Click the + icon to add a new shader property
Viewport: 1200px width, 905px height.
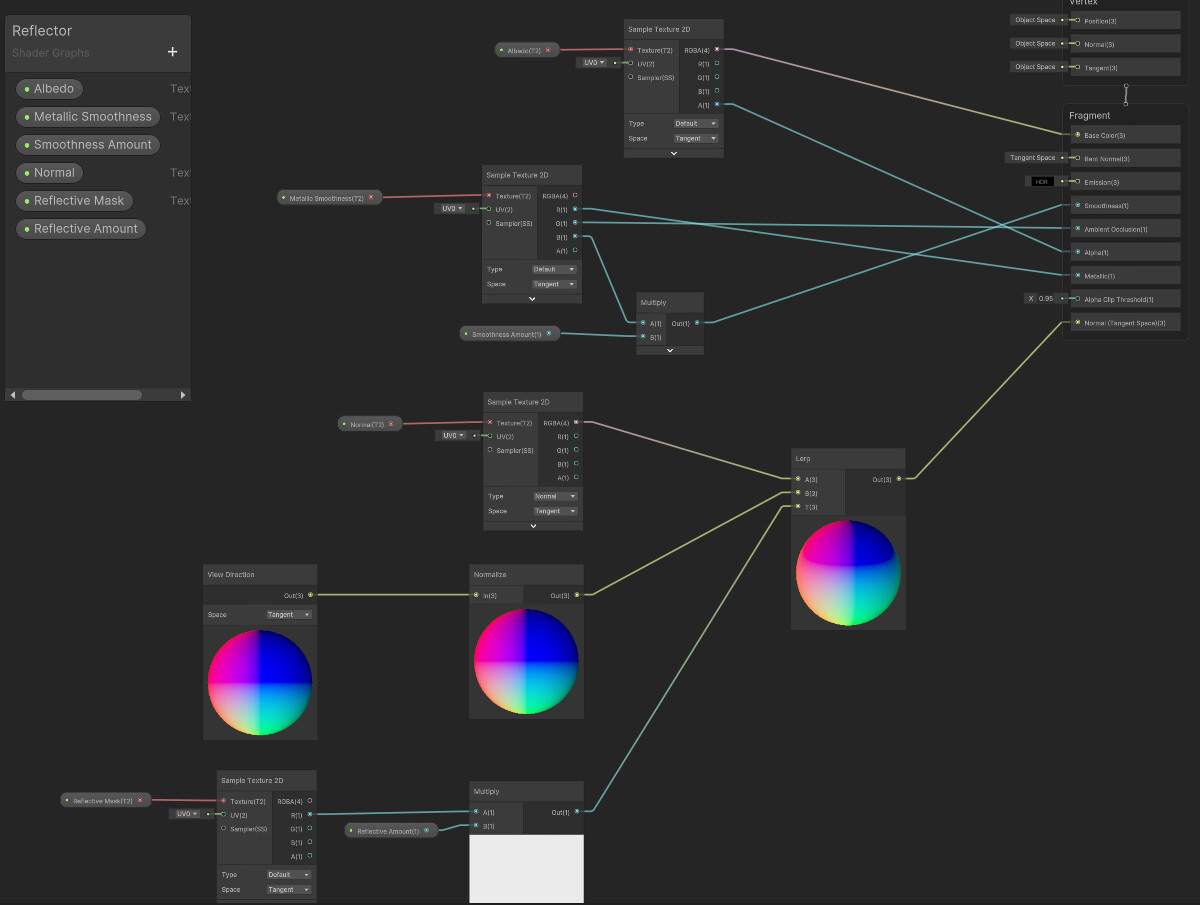click(x=172, y=52)
